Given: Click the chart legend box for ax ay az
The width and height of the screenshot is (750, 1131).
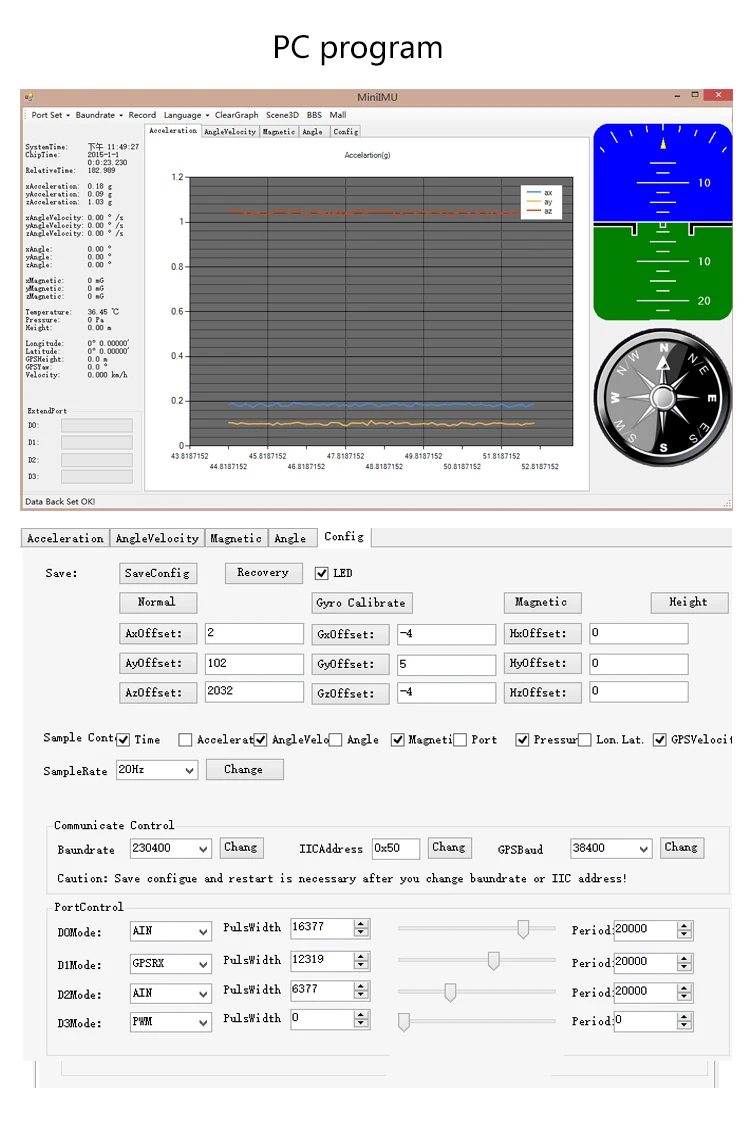Looking at the screenshot, I should click(x=541, y=202).
